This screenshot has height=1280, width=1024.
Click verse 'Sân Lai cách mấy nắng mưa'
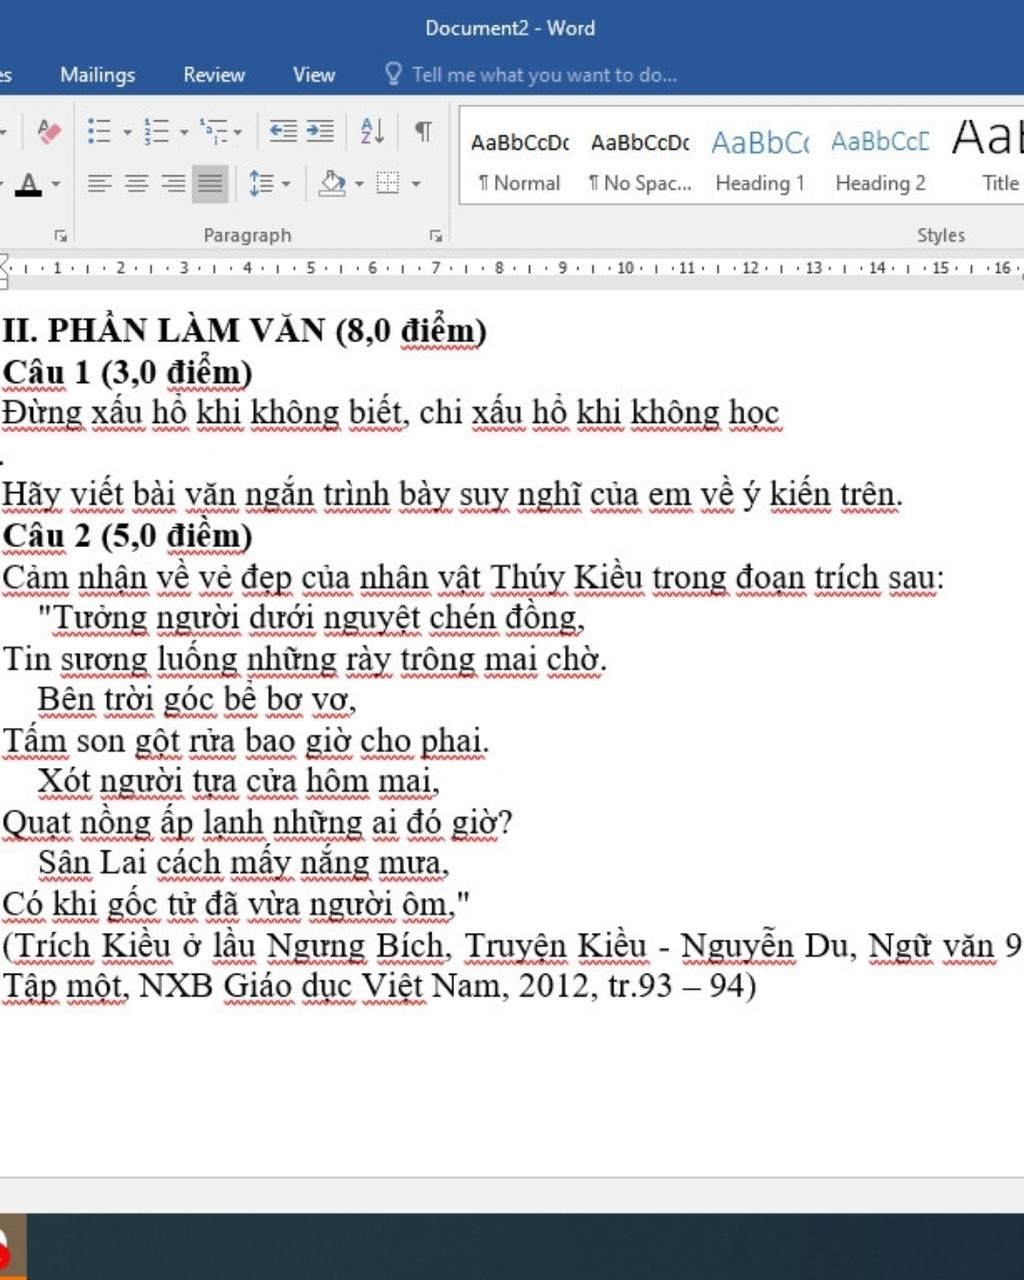coord(244,863)
